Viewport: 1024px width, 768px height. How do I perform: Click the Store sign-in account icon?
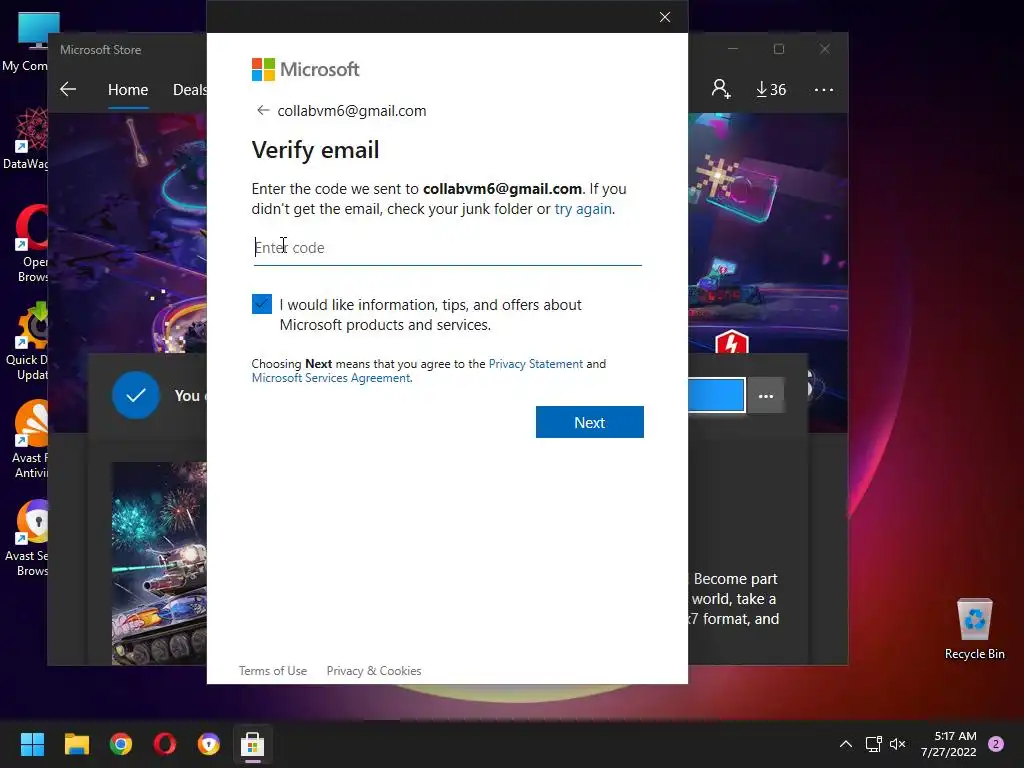coord(721,89)
